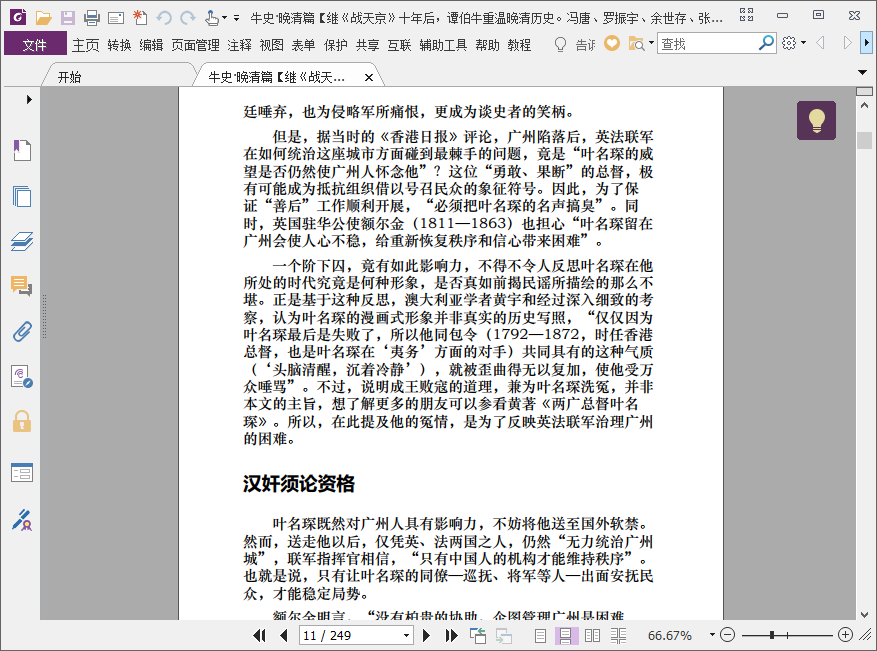This screenshot has width=877, height=651.
Task: Click the create new PDF icon
Action: click(140, 18)
